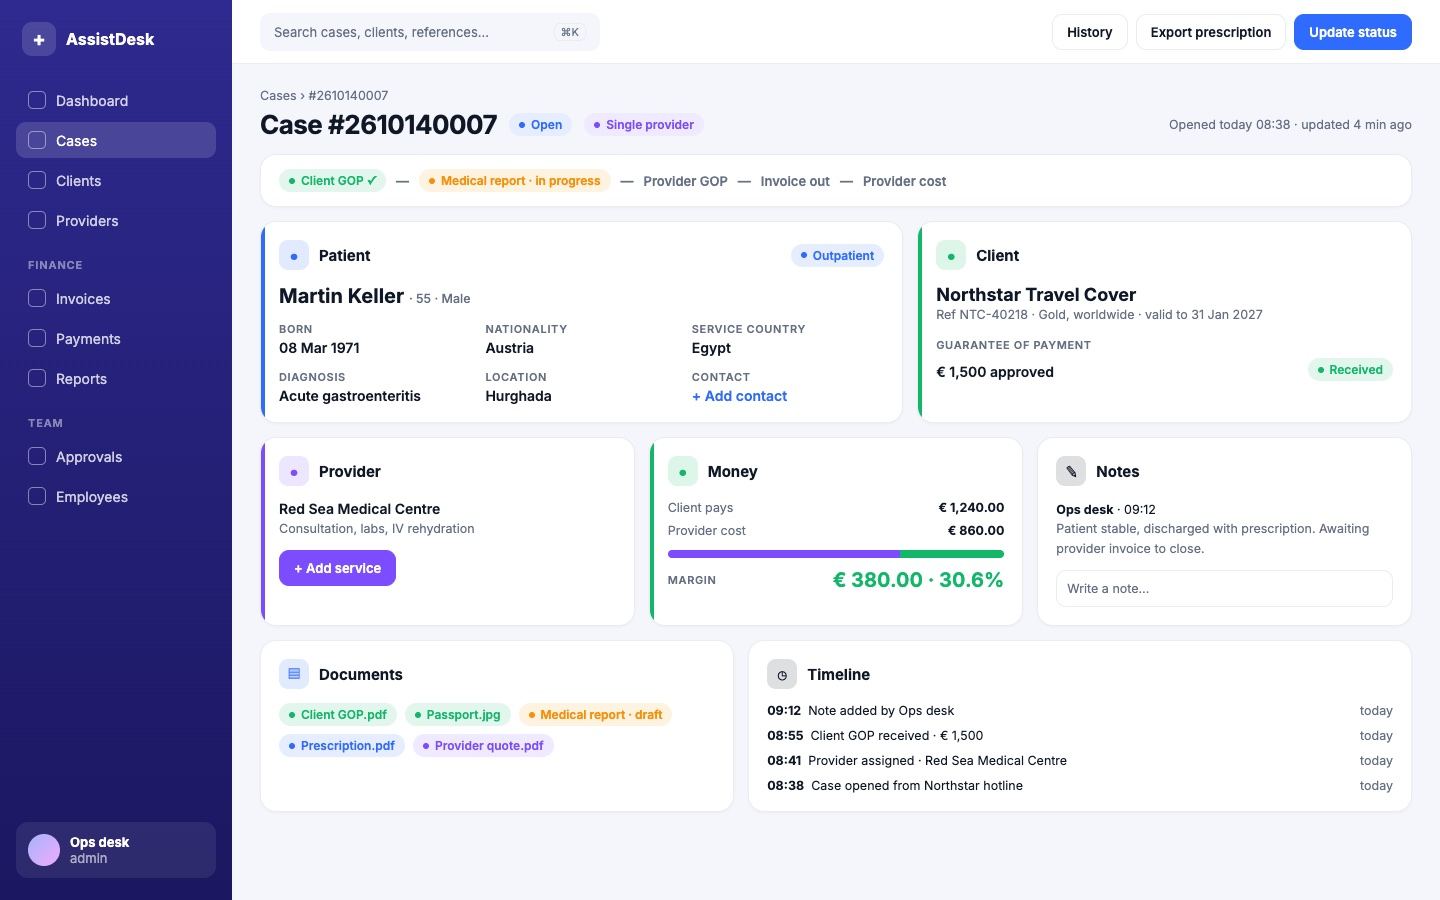Click the History button
1440x900 pixels.
point(1089,32)
